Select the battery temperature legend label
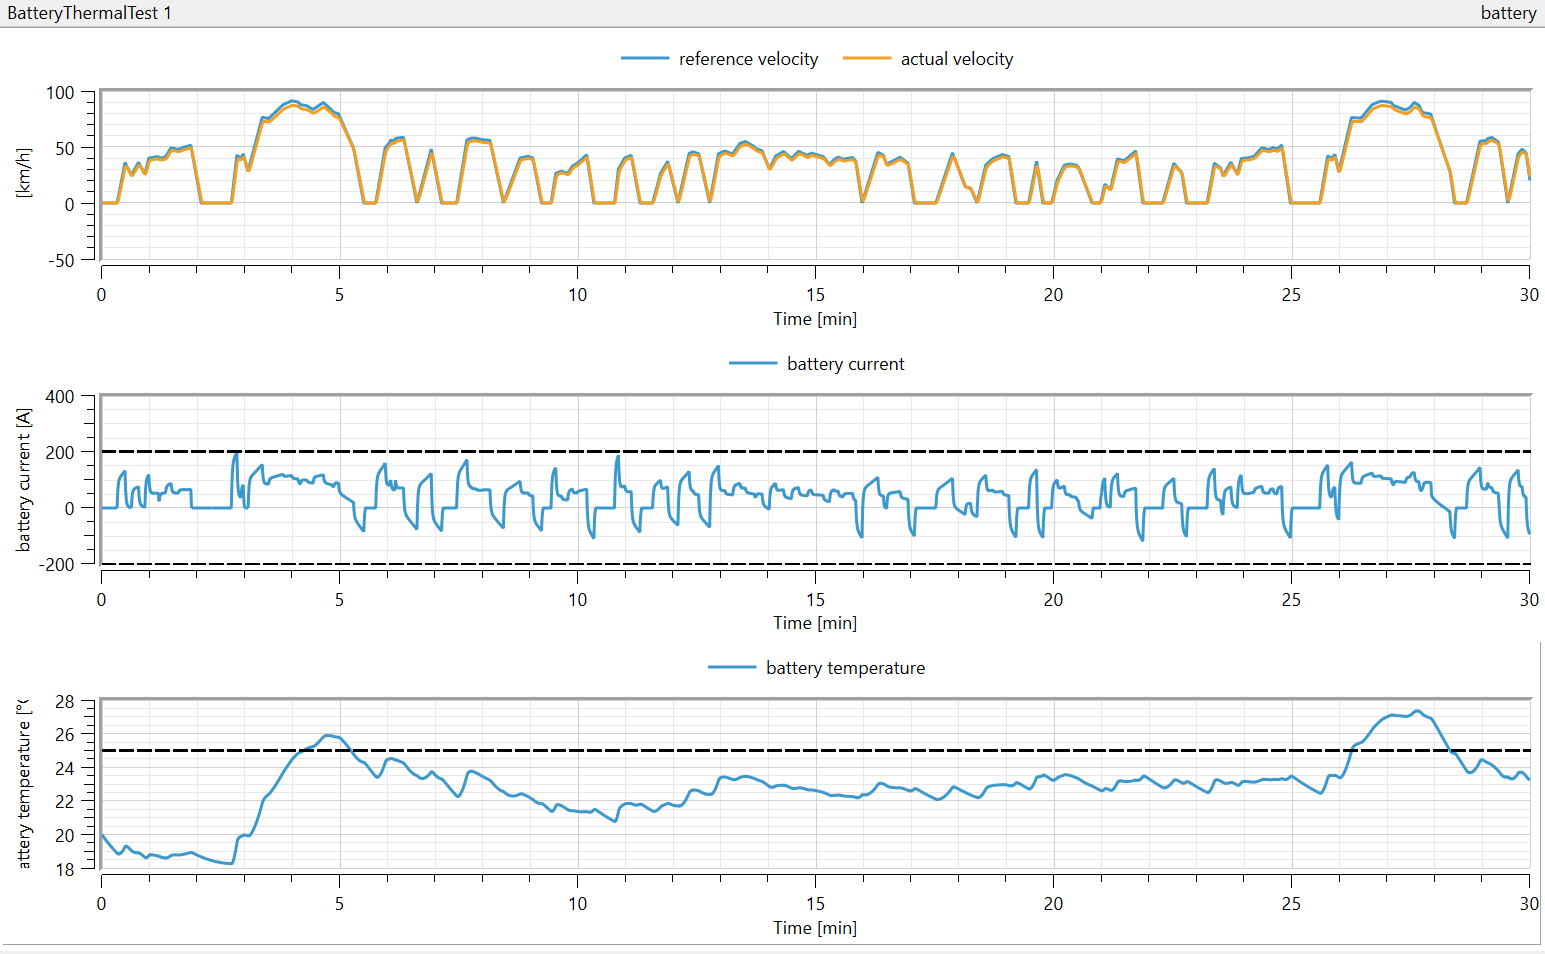Image resolution: width=1545 pixels, height=954 pixels. coord(846,668)
